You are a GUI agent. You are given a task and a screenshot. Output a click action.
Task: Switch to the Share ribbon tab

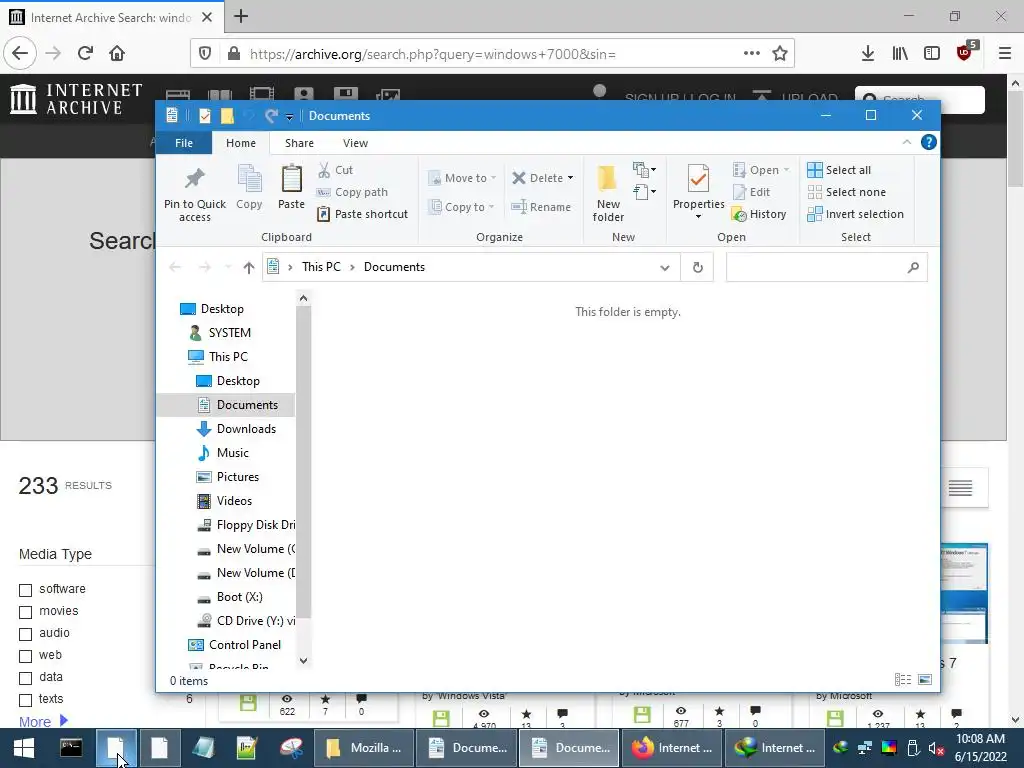[299, 143]
